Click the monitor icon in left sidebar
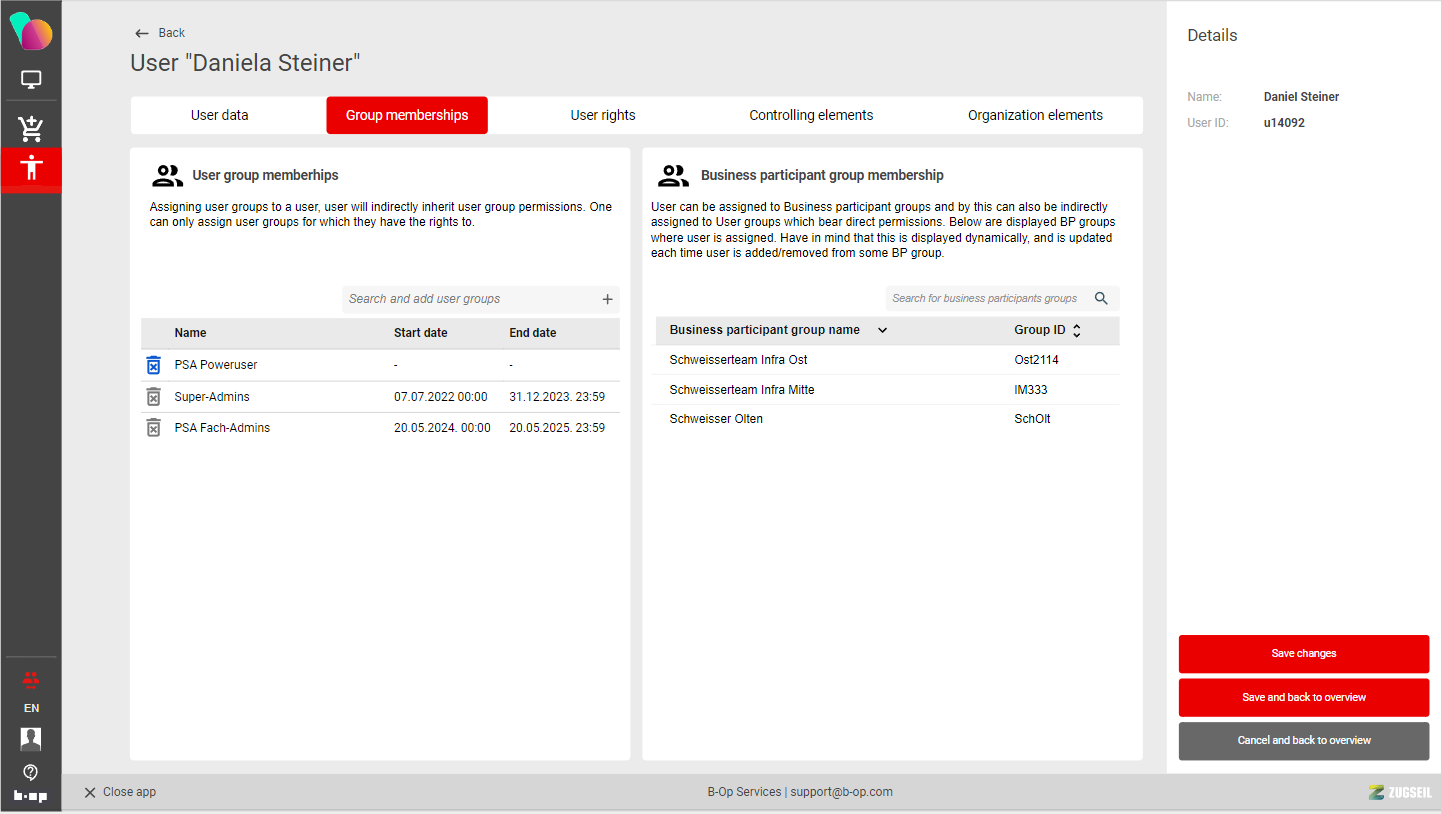 tap(31, 80)
